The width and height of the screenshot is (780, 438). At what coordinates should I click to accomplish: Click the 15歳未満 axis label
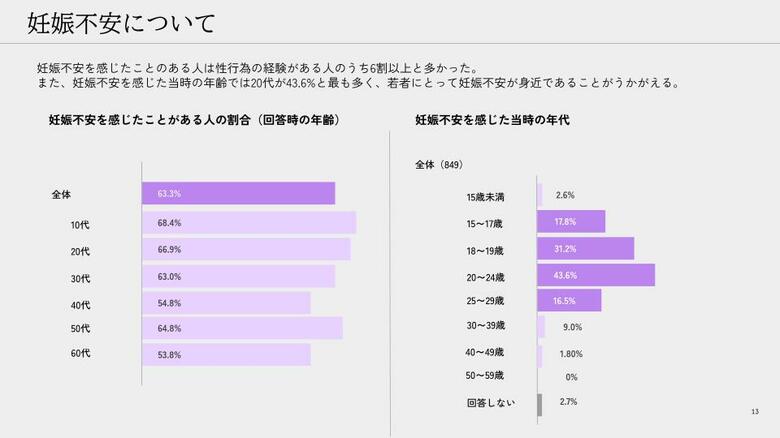(x=485, y=197)
